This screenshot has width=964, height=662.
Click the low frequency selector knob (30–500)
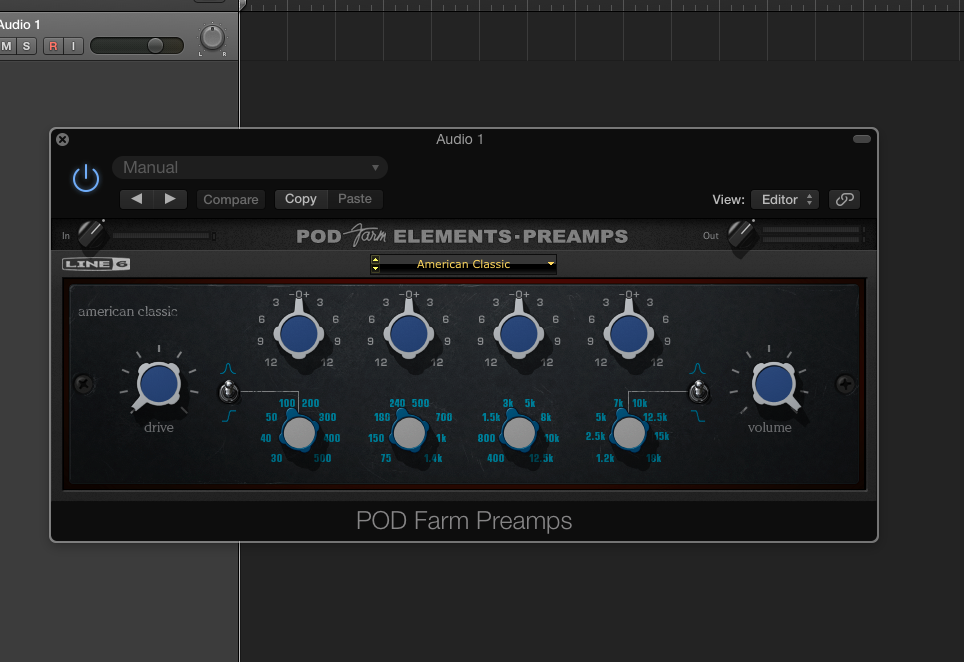pyautogui.click(x=299, y=433)
